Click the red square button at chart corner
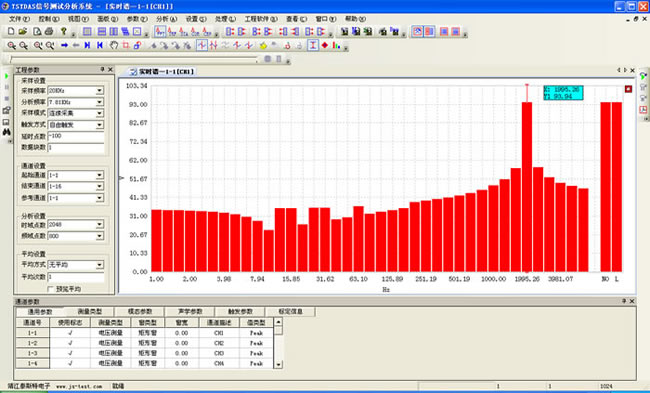 (x=628, y=89)
